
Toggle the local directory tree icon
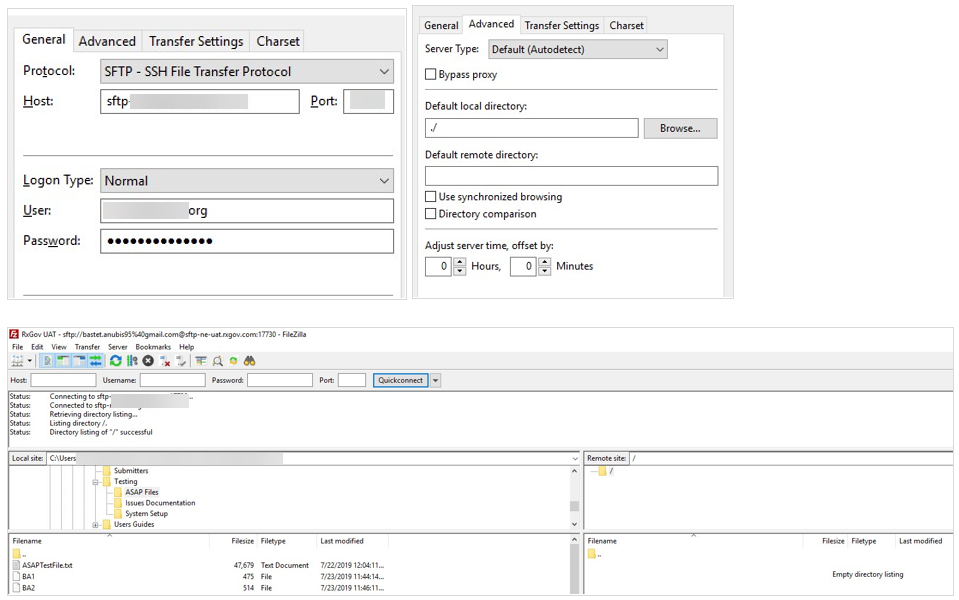click(63, 361)
